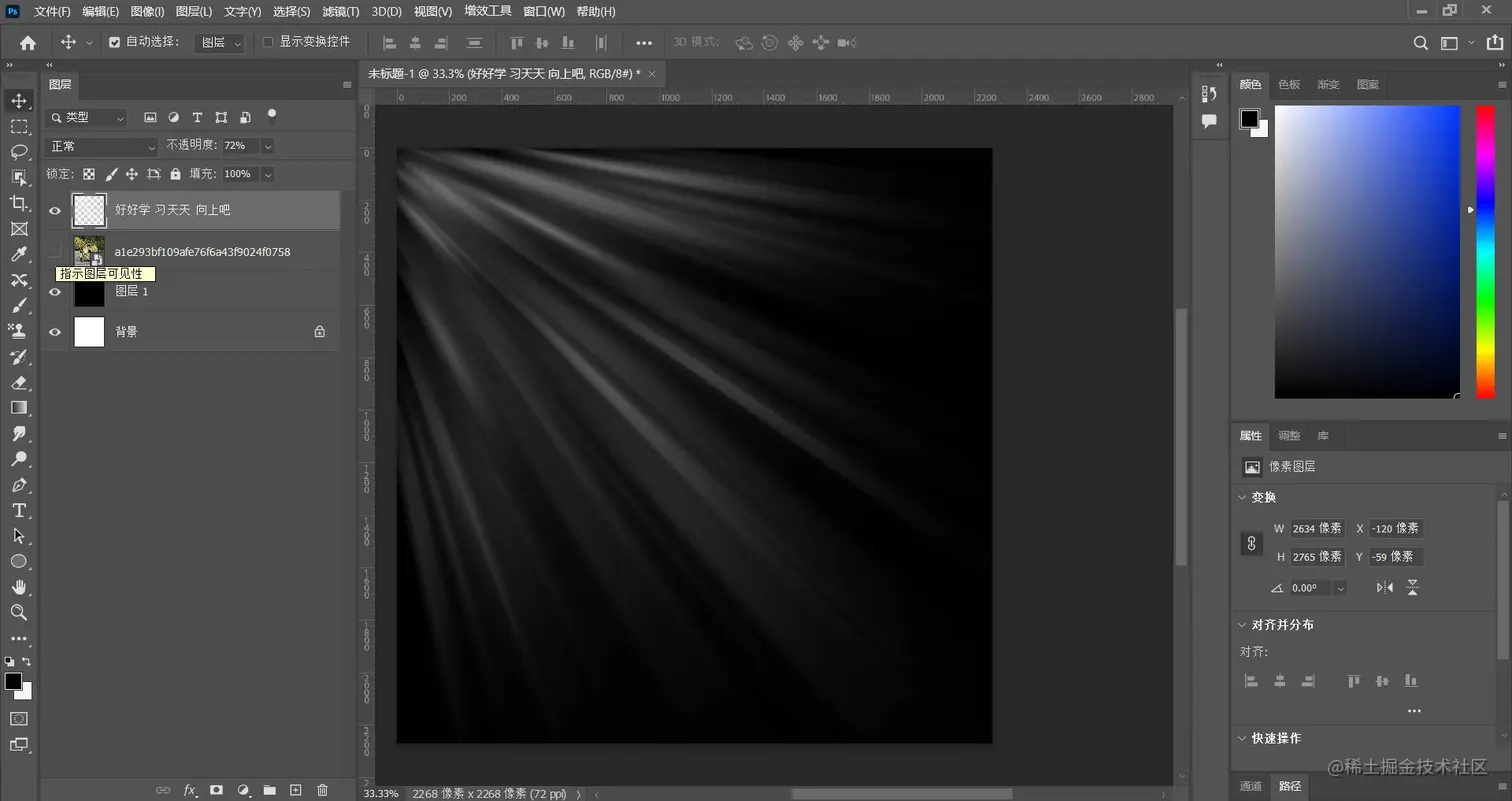
Task: Click the delete layer trash button
Action: pyautogui.click(x=322, y=790)
